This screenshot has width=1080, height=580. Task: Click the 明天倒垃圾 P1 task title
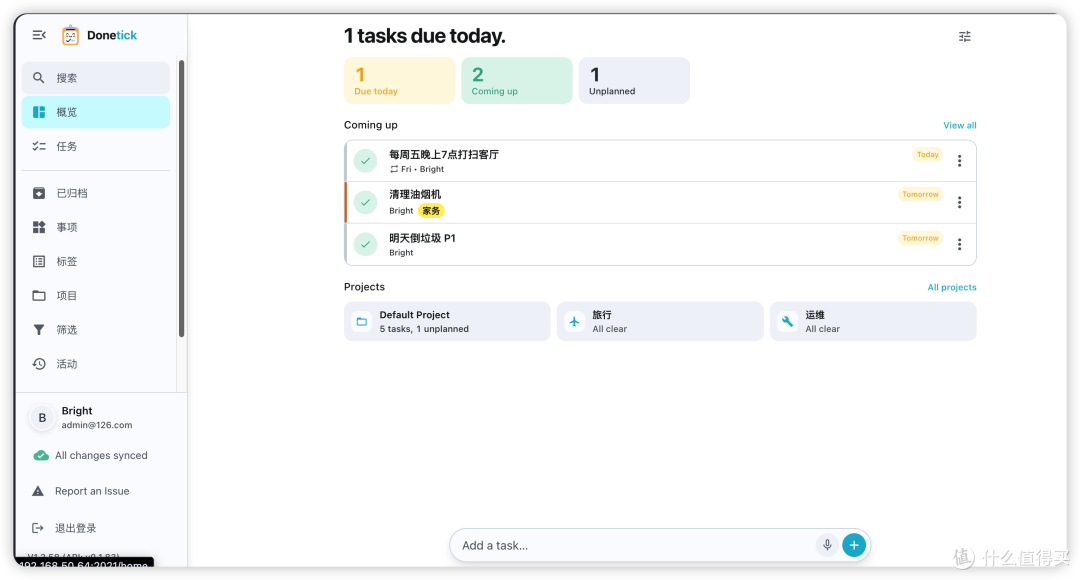tap(422, 238)
